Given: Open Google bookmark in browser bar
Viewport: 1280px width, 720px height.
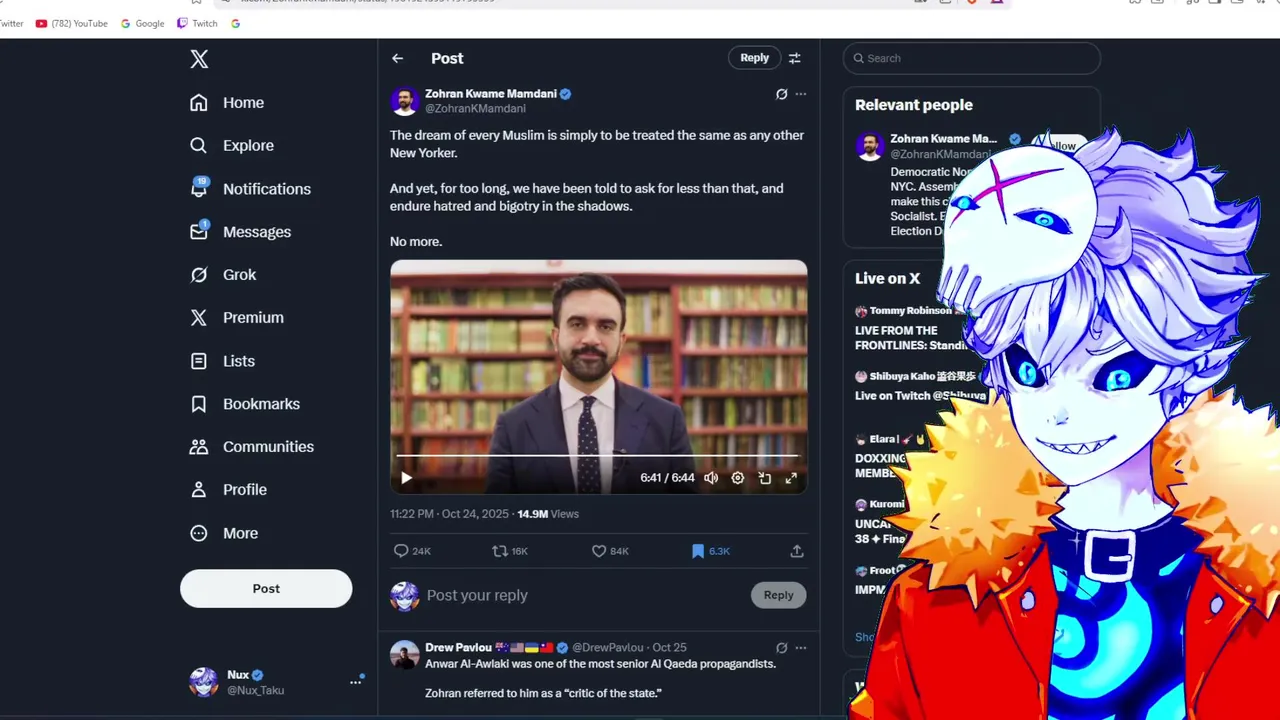Looking at the screenshot, I should (x=142, y=23).
